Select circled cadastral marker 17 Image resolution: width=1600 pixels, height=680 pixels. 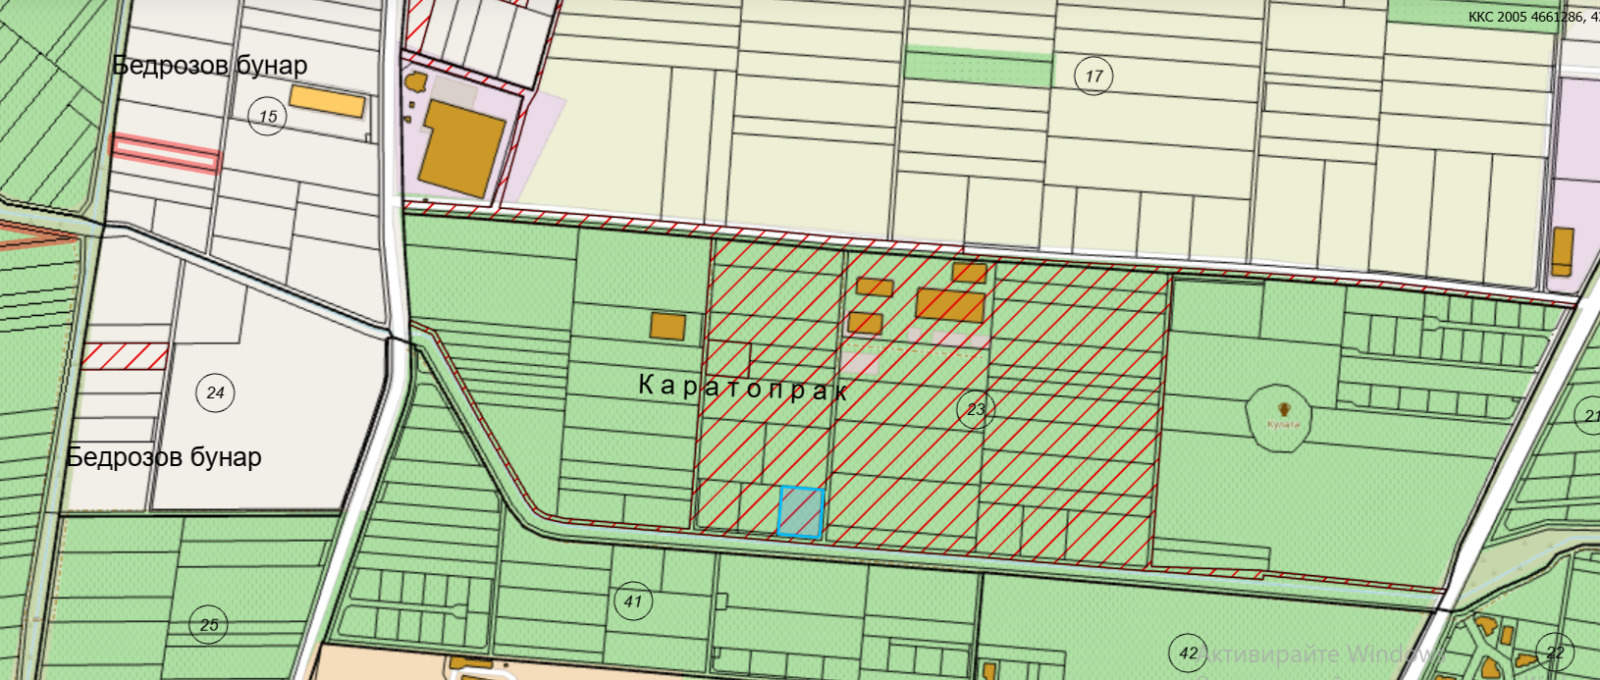click(1093, 76)
